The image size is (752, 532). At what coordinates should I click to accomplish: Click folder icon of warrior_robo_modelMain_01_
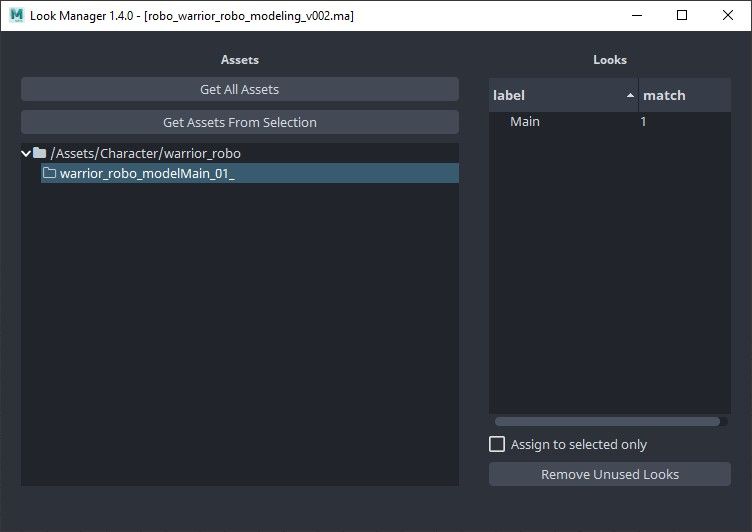coord(50,174)
